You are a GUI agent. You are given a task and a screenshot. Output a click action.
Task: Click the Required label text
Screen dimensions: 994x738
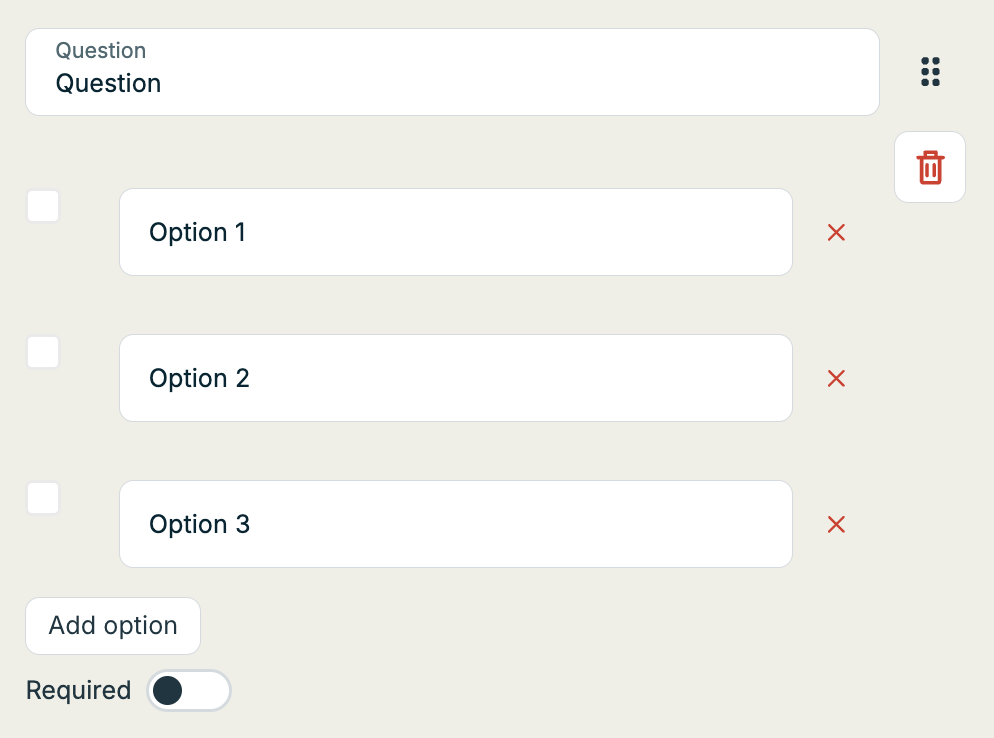point(78,691)
